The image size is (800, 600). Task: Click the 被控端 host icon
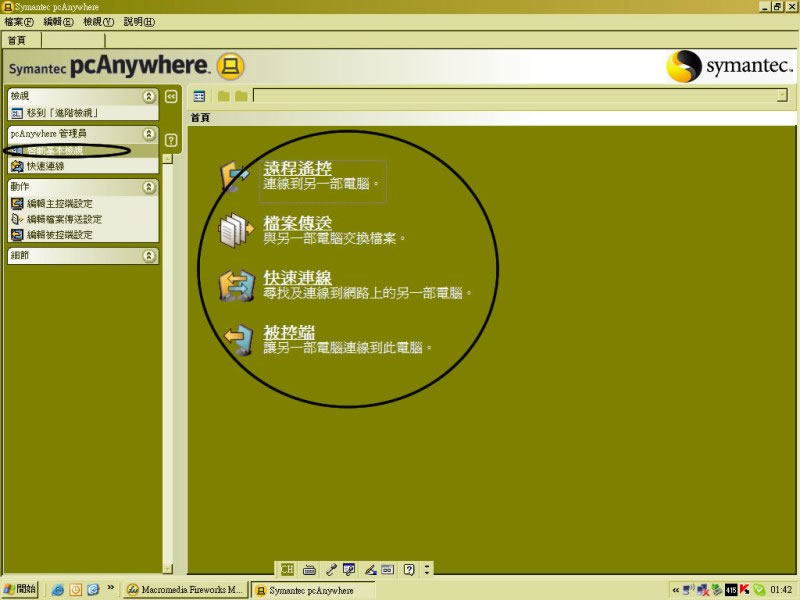239,339
